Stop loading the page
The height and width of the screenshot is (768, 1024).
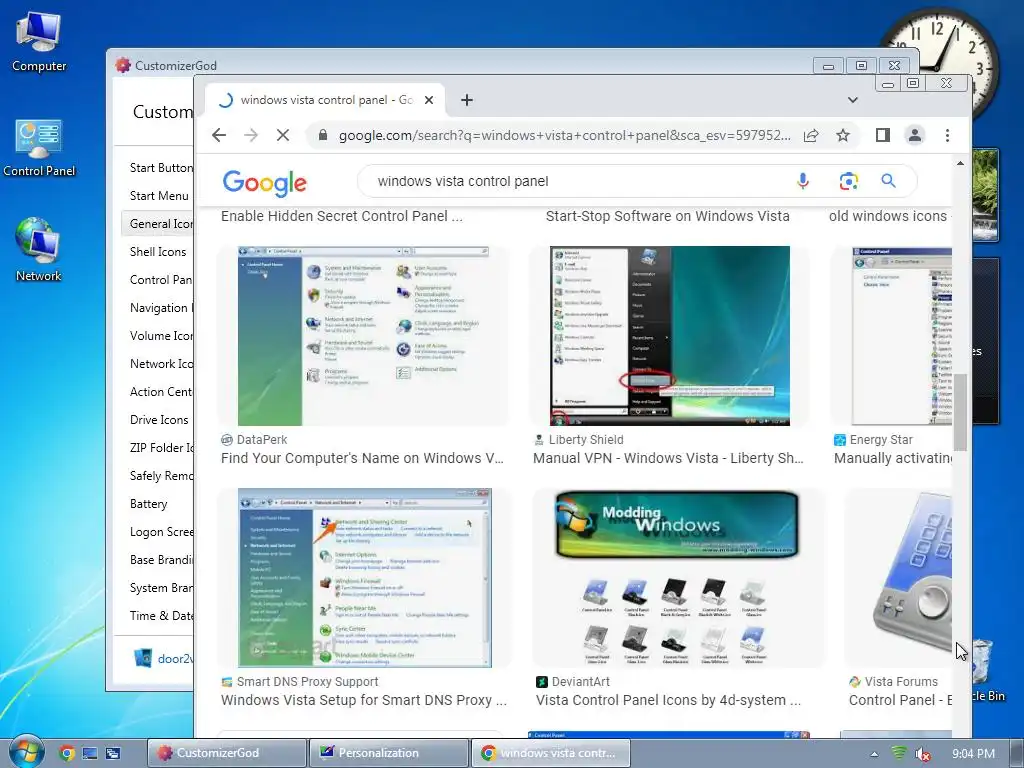coord(283,135)
